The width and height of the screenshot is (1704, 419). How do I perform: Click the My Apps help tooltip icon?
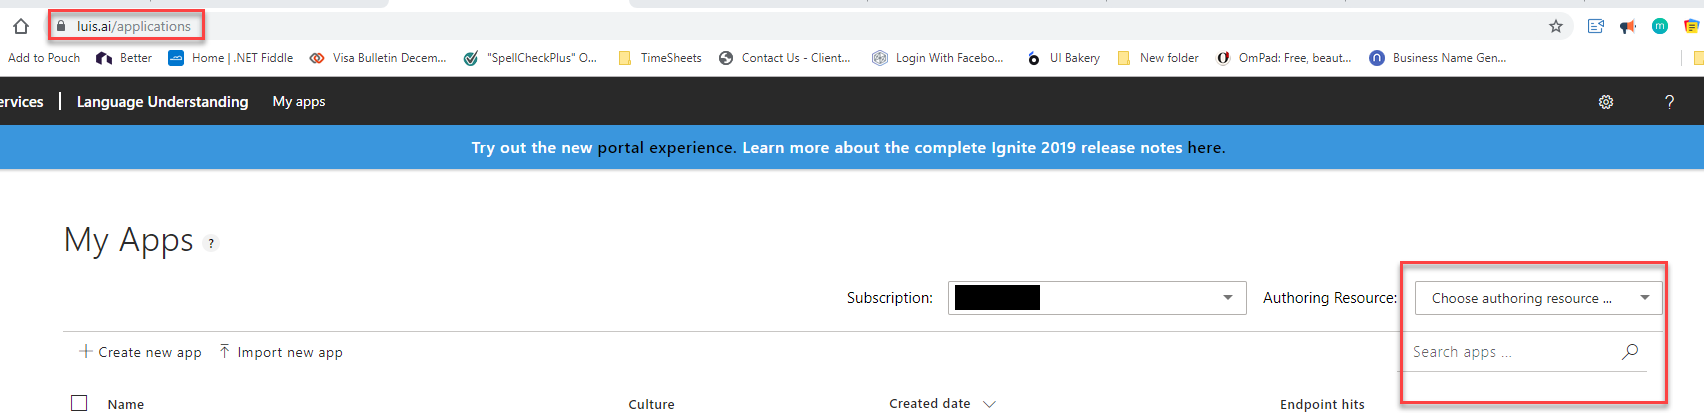211,243
